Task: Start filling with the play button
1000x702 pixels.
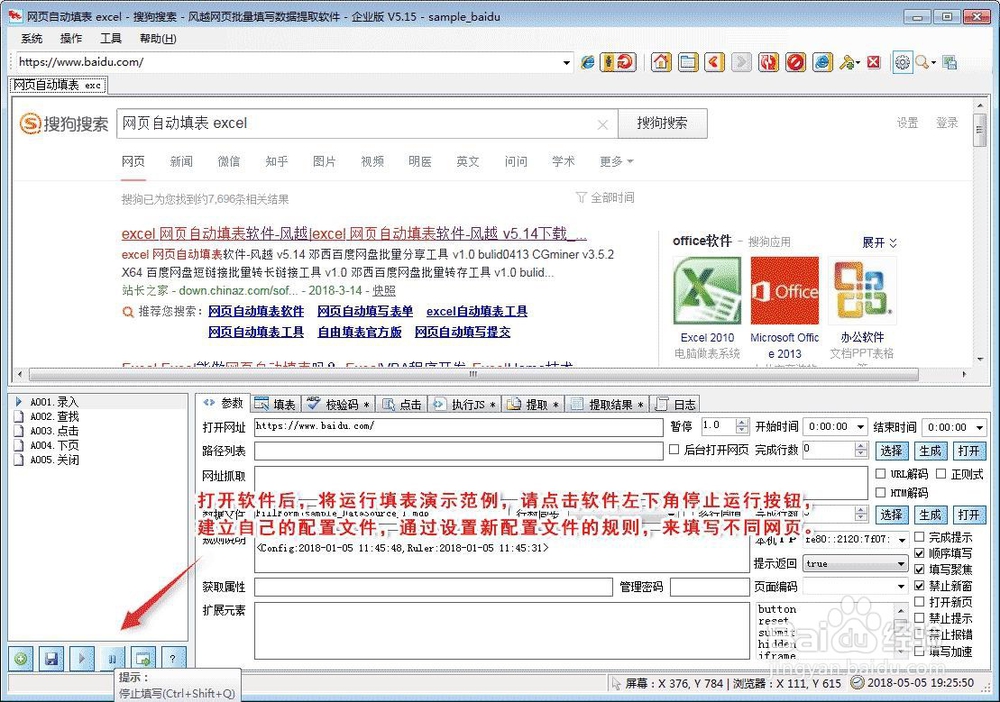Action: (82, 657)
